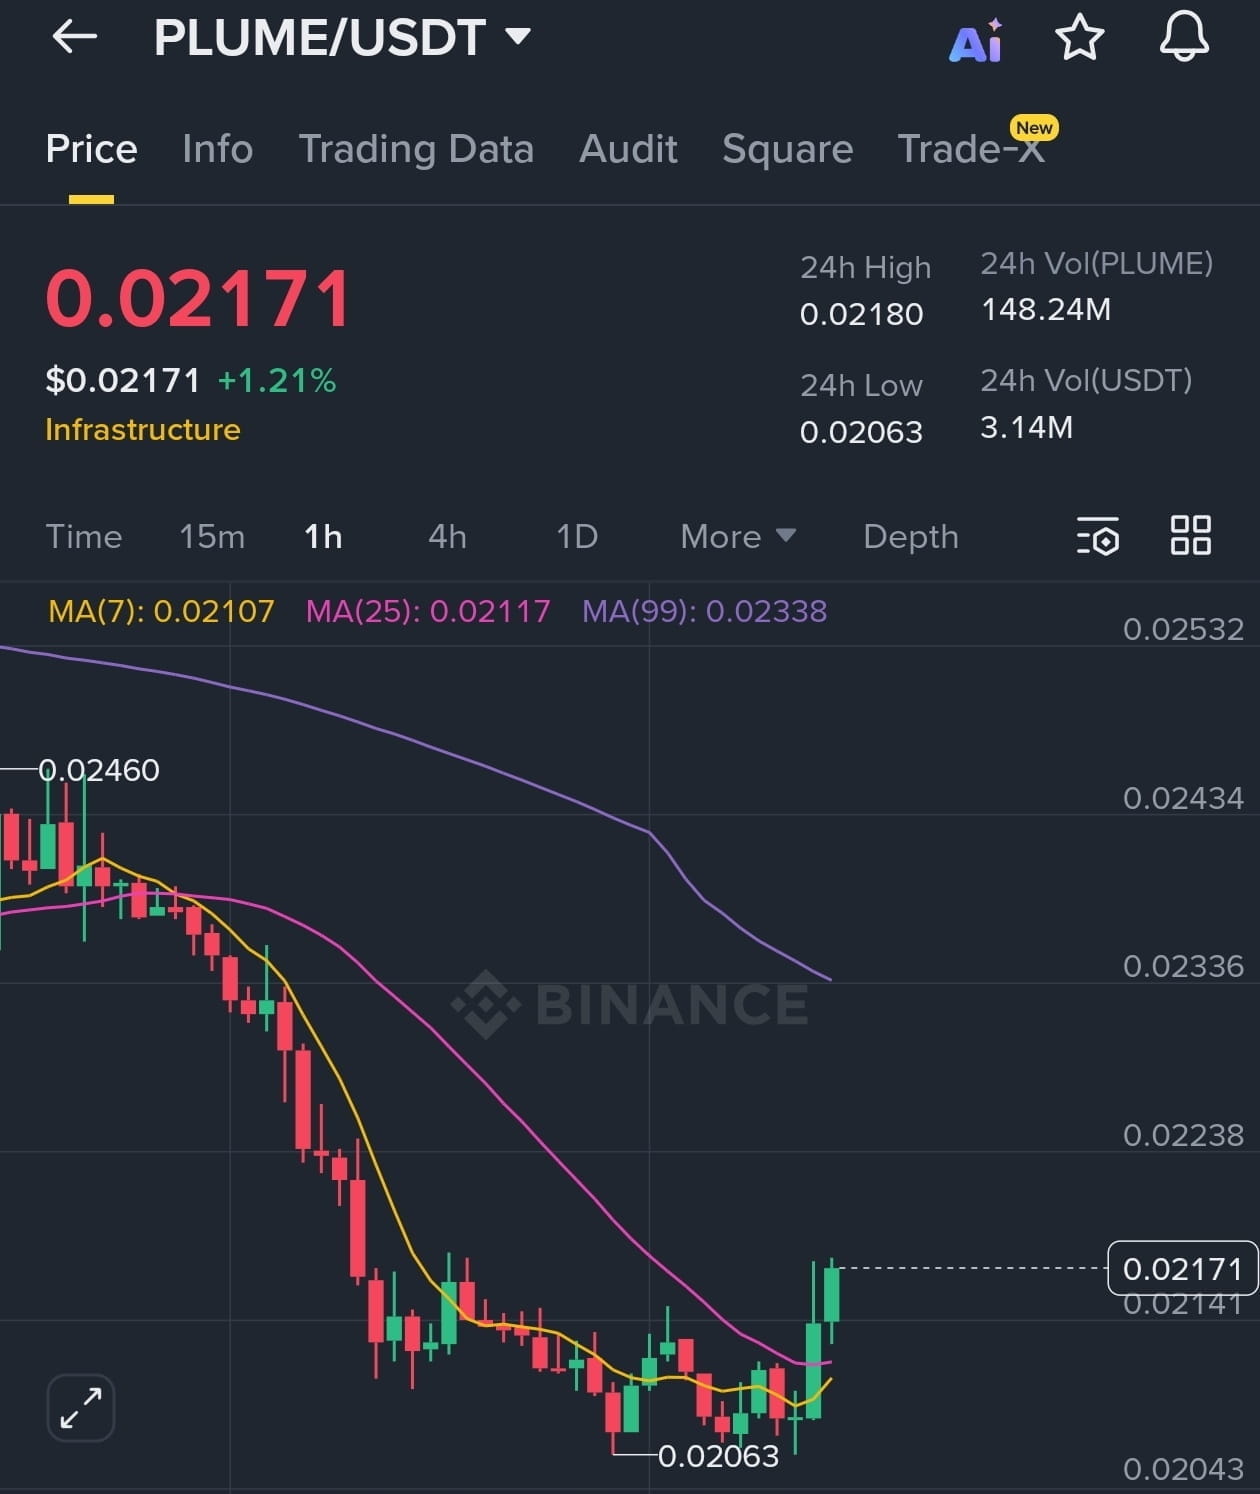
Task: Tap the 0.02434 price axis label
Action: [1183, 798]
